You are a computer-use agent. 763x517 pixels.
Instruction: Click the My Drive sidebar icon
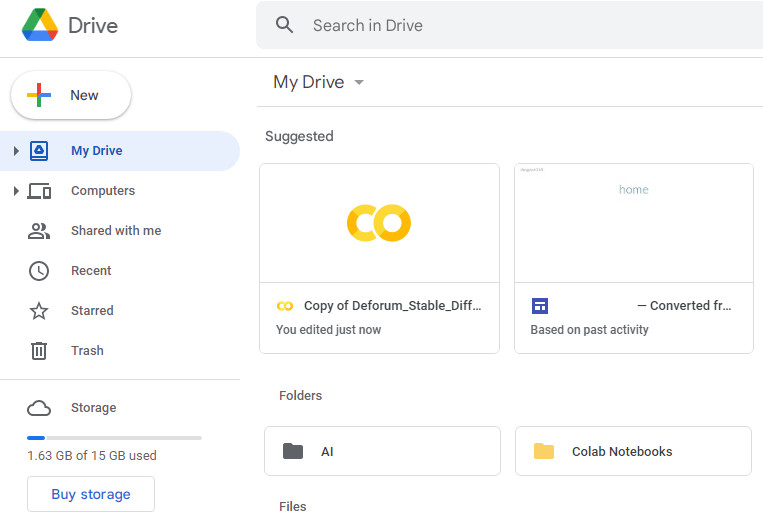39,151
